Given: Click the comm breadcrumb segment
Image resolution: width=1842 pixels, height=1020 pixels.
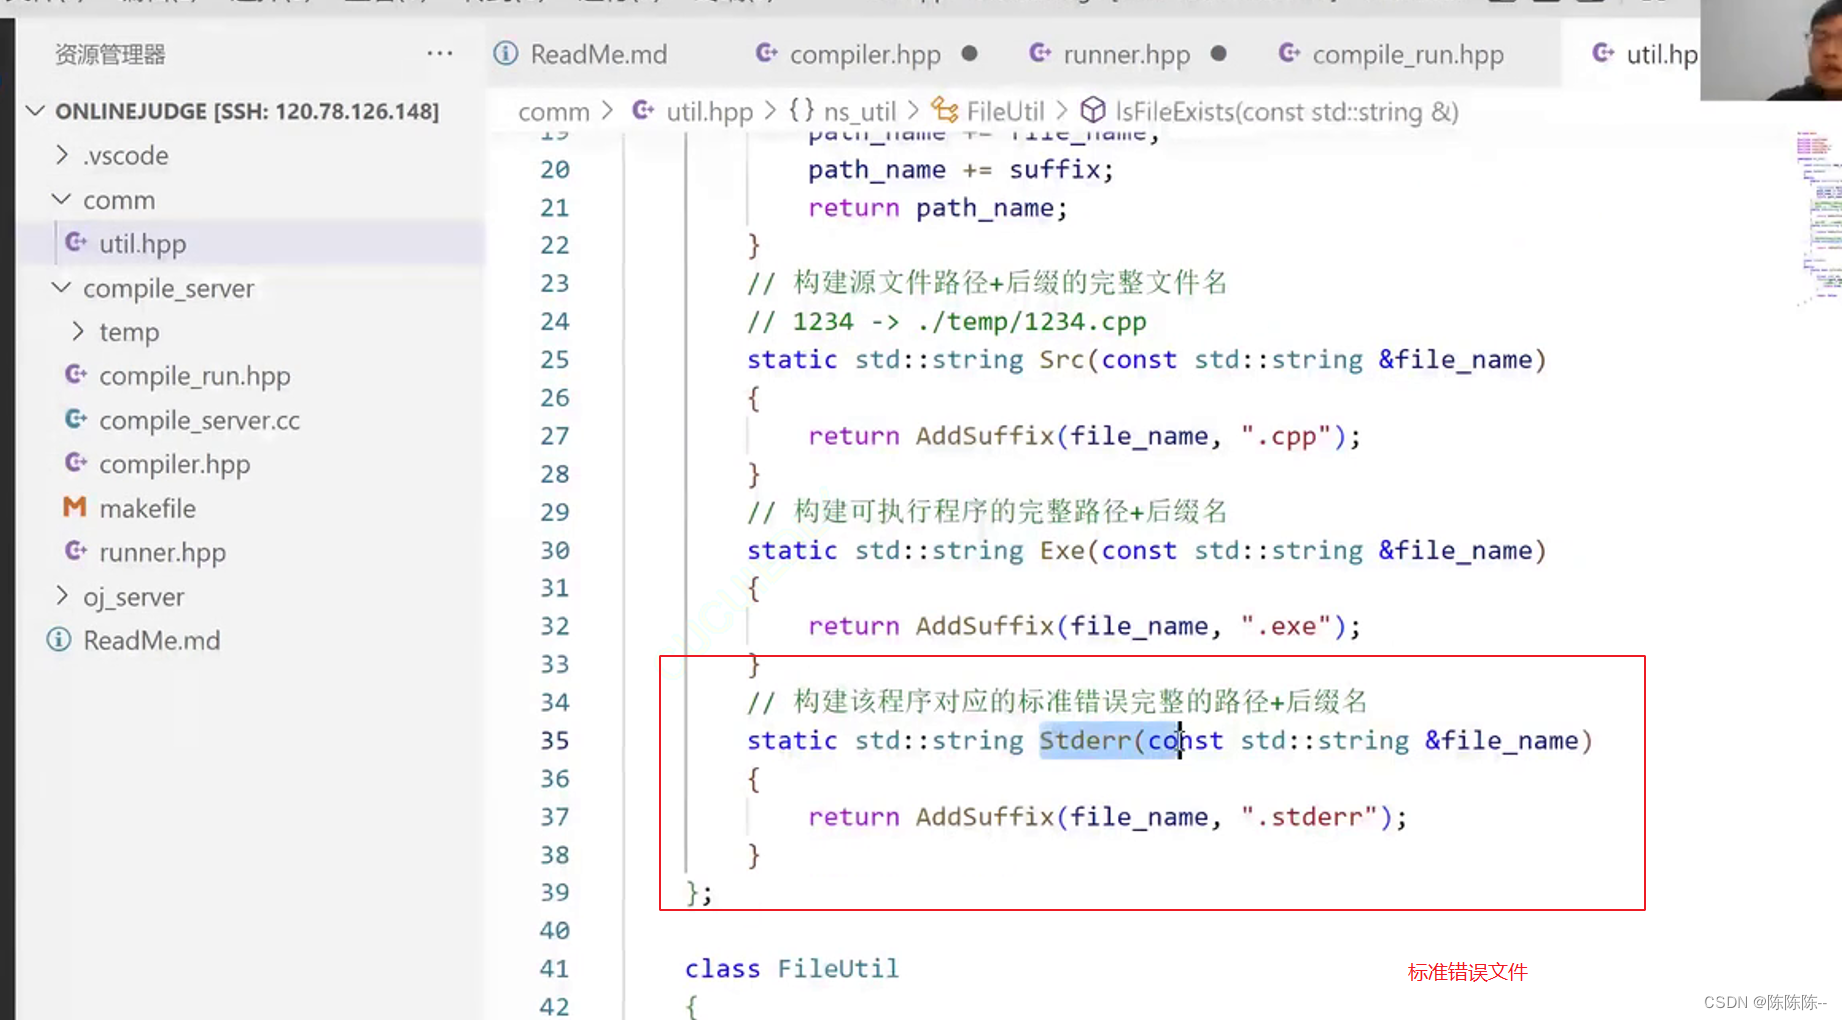Looking at the screenshot, I should click(x=553, y=111).
